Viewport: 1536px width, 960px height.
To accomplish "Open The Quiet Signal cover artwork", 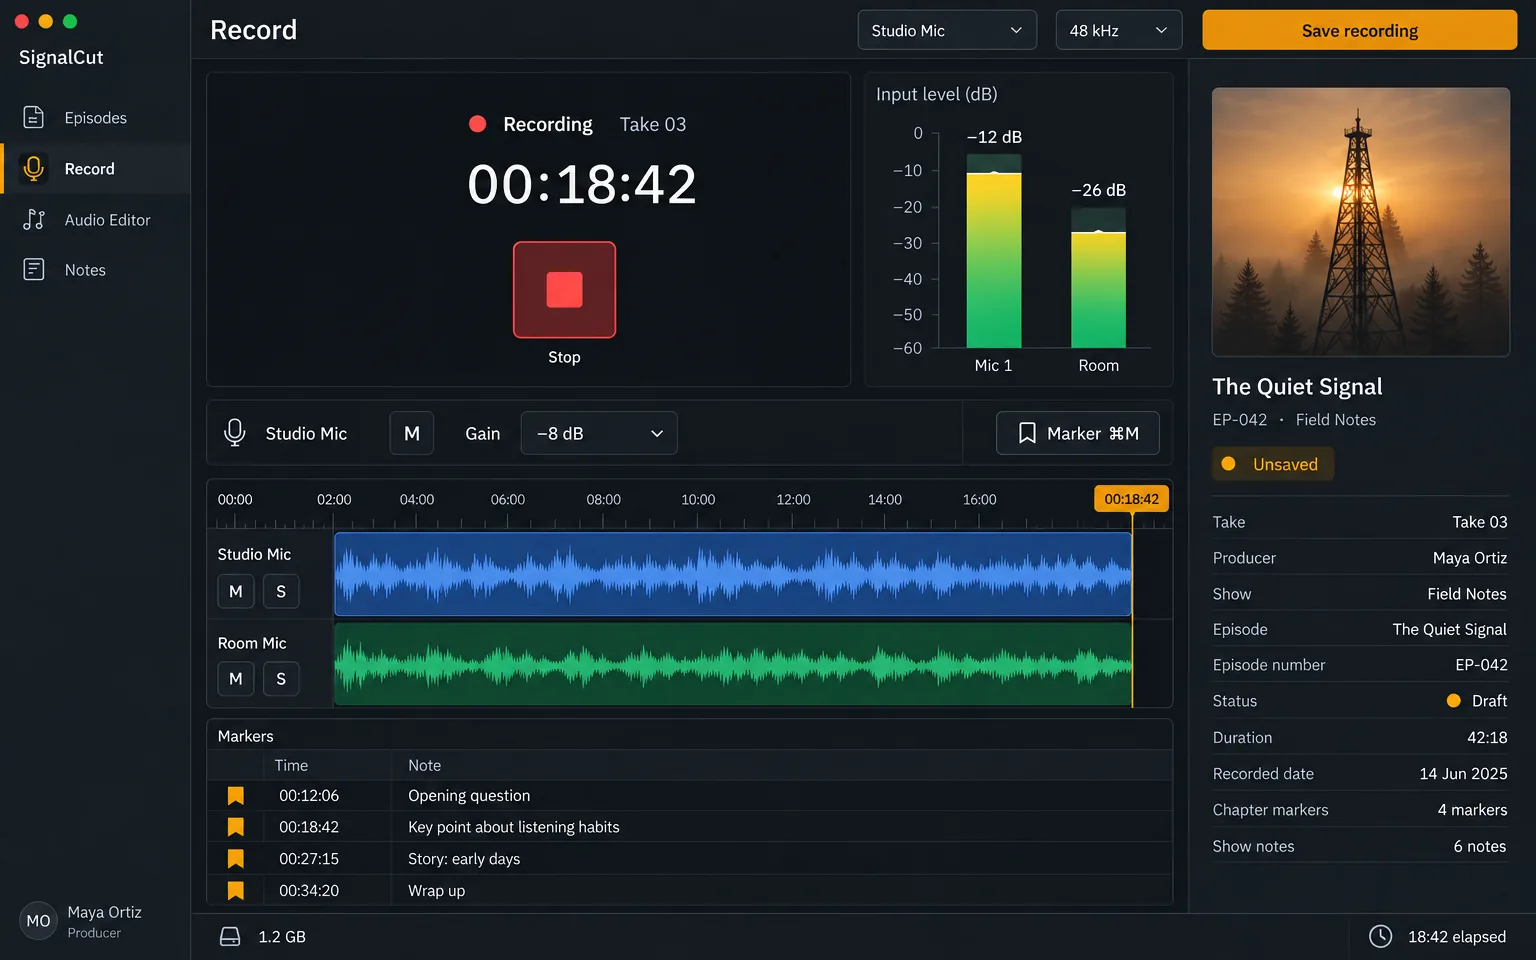I will pos(1361,222).
